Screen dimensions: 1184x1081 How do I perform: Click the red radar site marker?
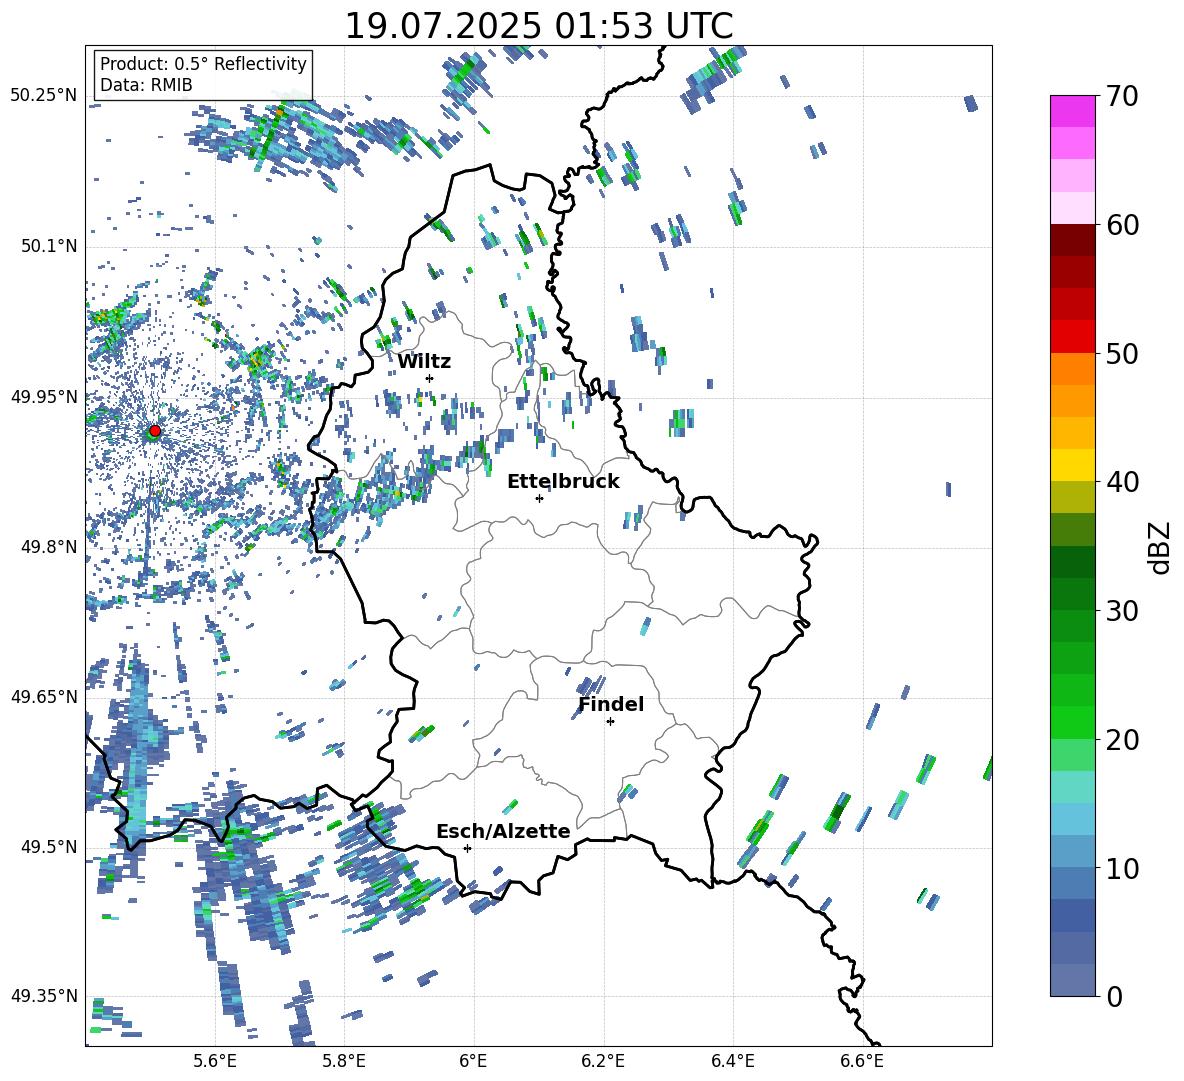(x=155, y=431)
